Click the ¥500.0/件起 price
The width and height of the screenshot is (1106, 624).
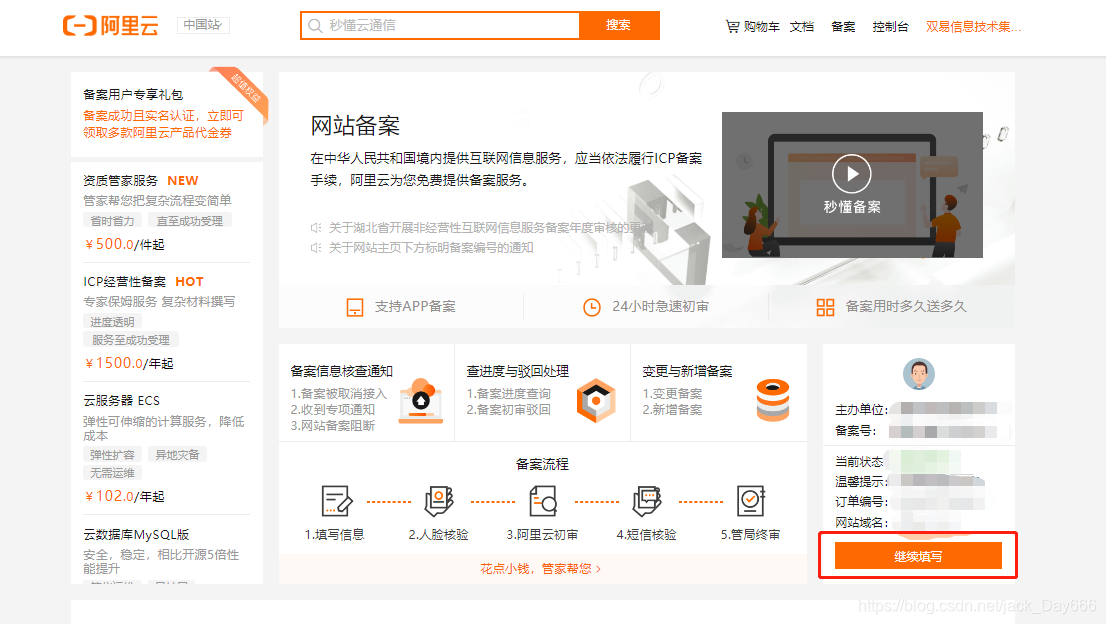click(124, 244)
